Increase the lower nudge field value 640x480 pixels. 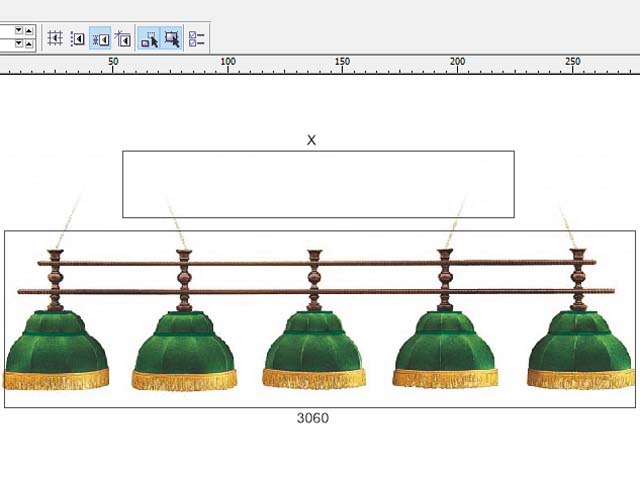[29, 44]
